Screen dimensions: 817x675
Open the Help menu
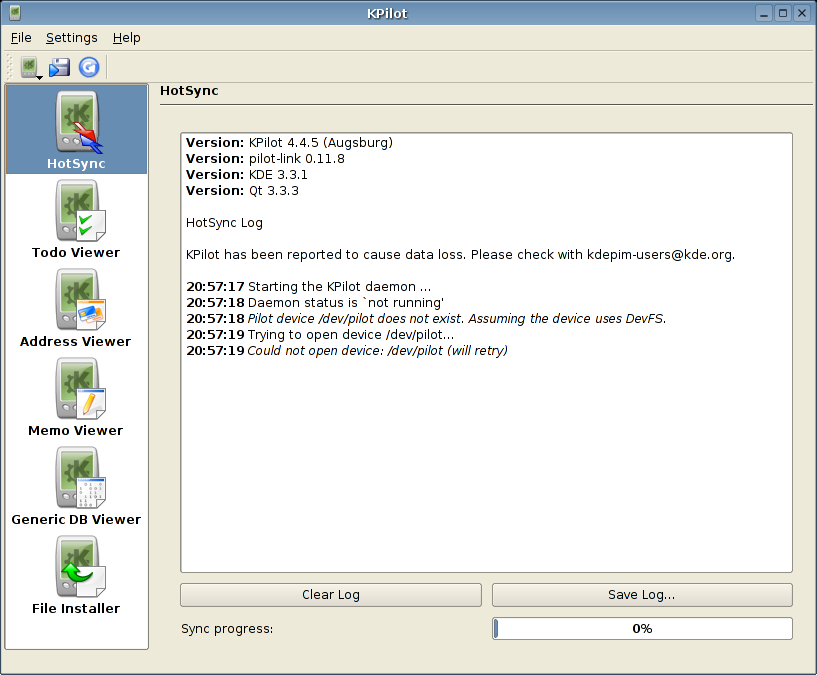pyautogui.click(x=127, y=38)
